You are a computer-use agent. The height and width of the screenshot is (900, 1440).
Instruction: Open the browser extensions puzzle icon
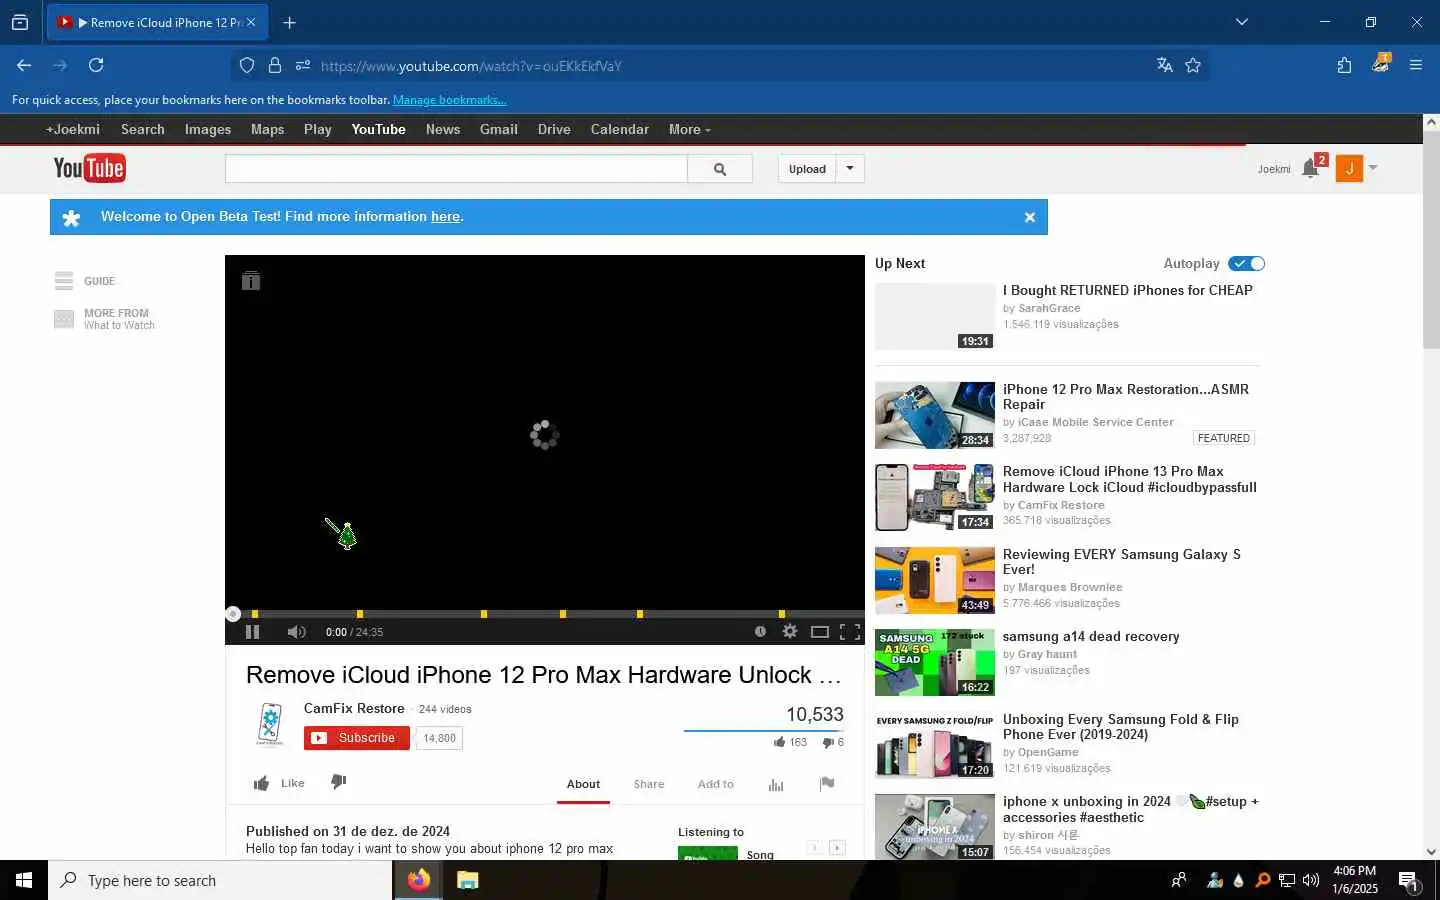click(1344, 66)
